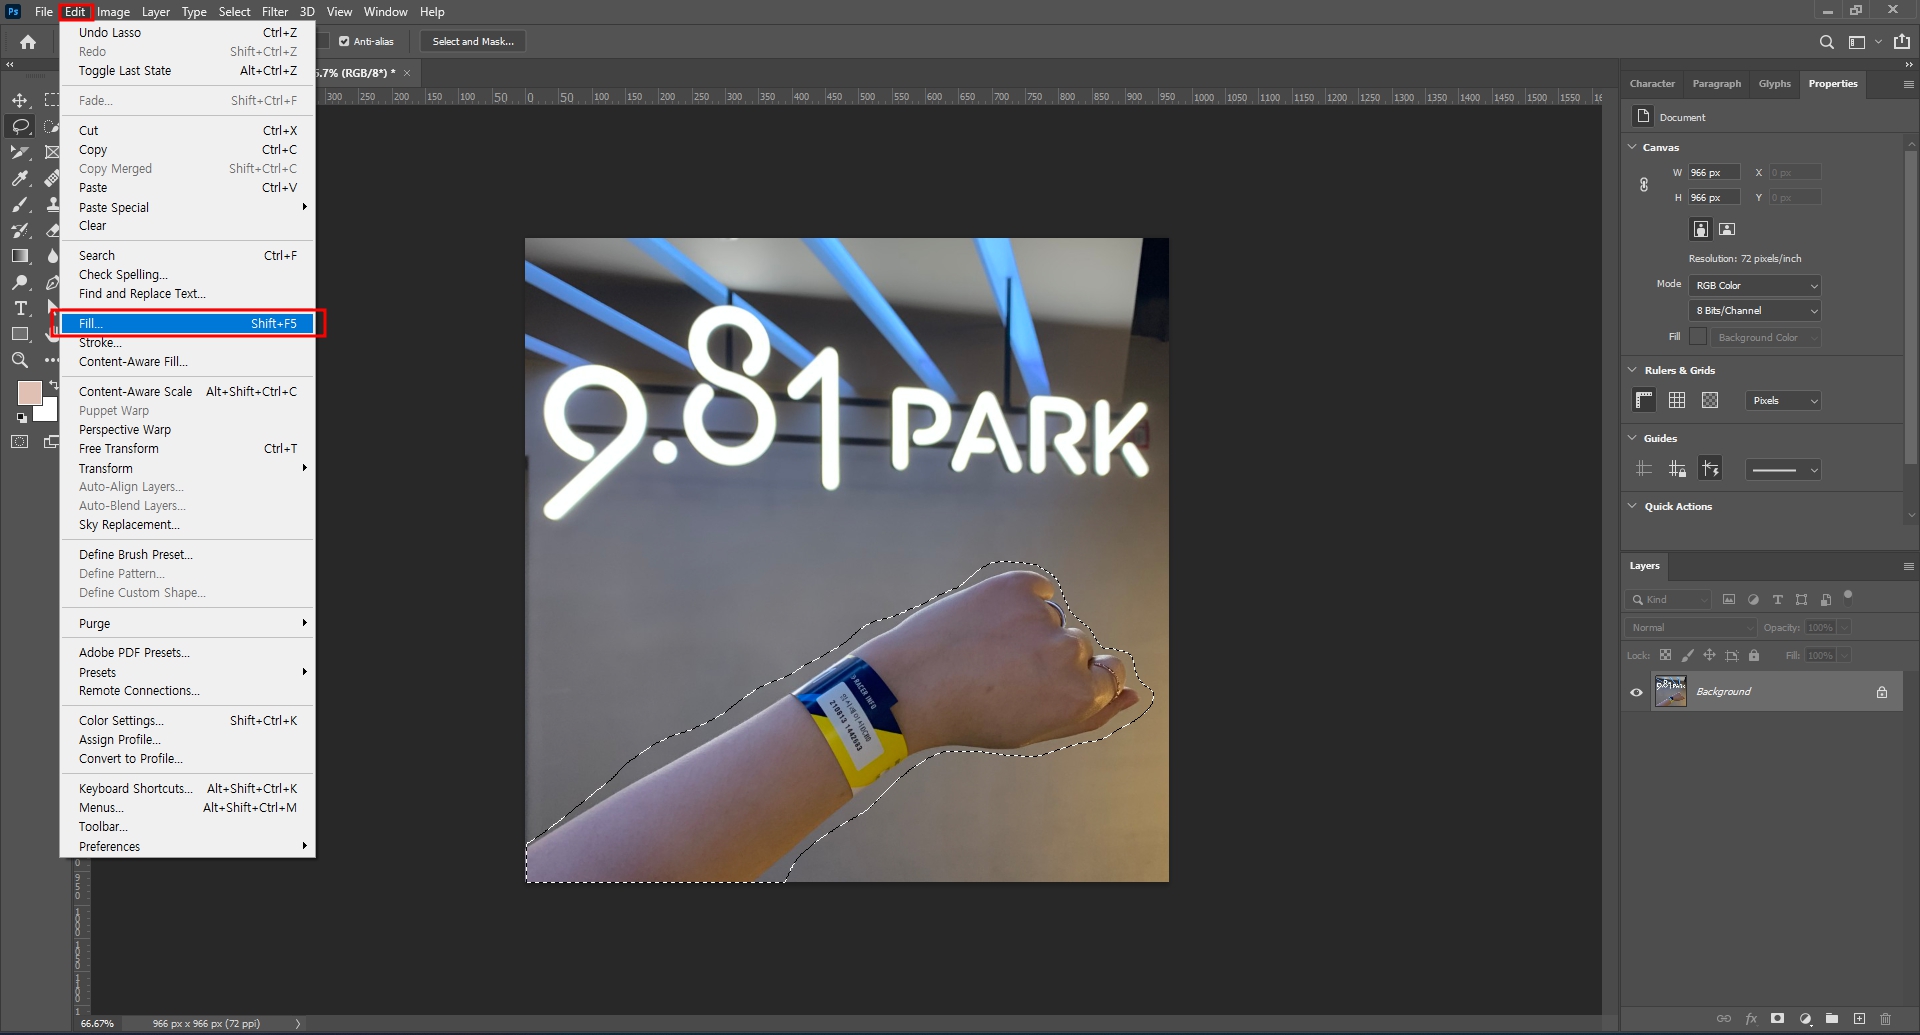
Task: Click the foreground color swatch
Action: pyautogui.click(x=29, y=392)
